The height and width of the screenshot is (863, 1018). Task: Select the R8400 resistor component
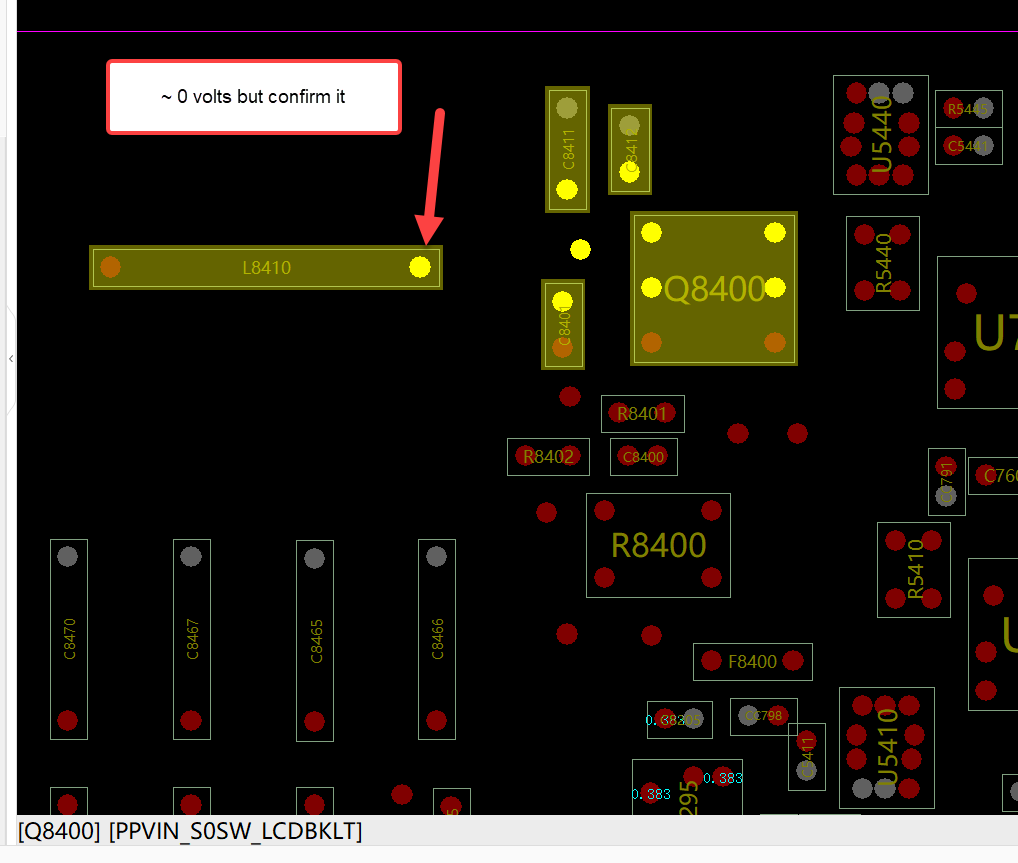658,545
